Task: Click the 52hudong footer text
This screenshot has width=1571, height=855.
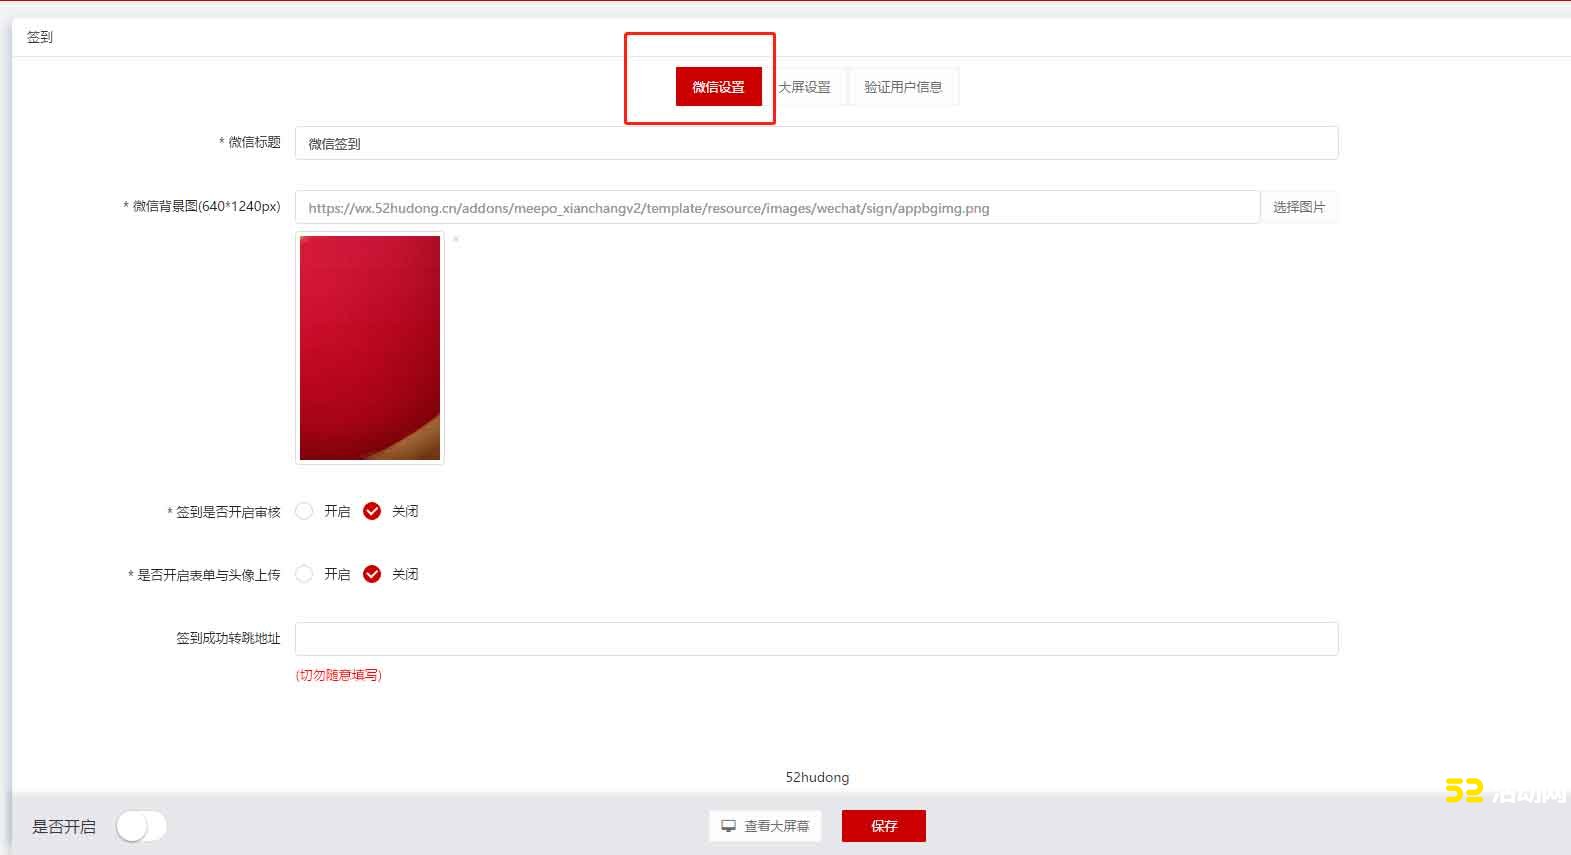Action: tap(817, 777)
